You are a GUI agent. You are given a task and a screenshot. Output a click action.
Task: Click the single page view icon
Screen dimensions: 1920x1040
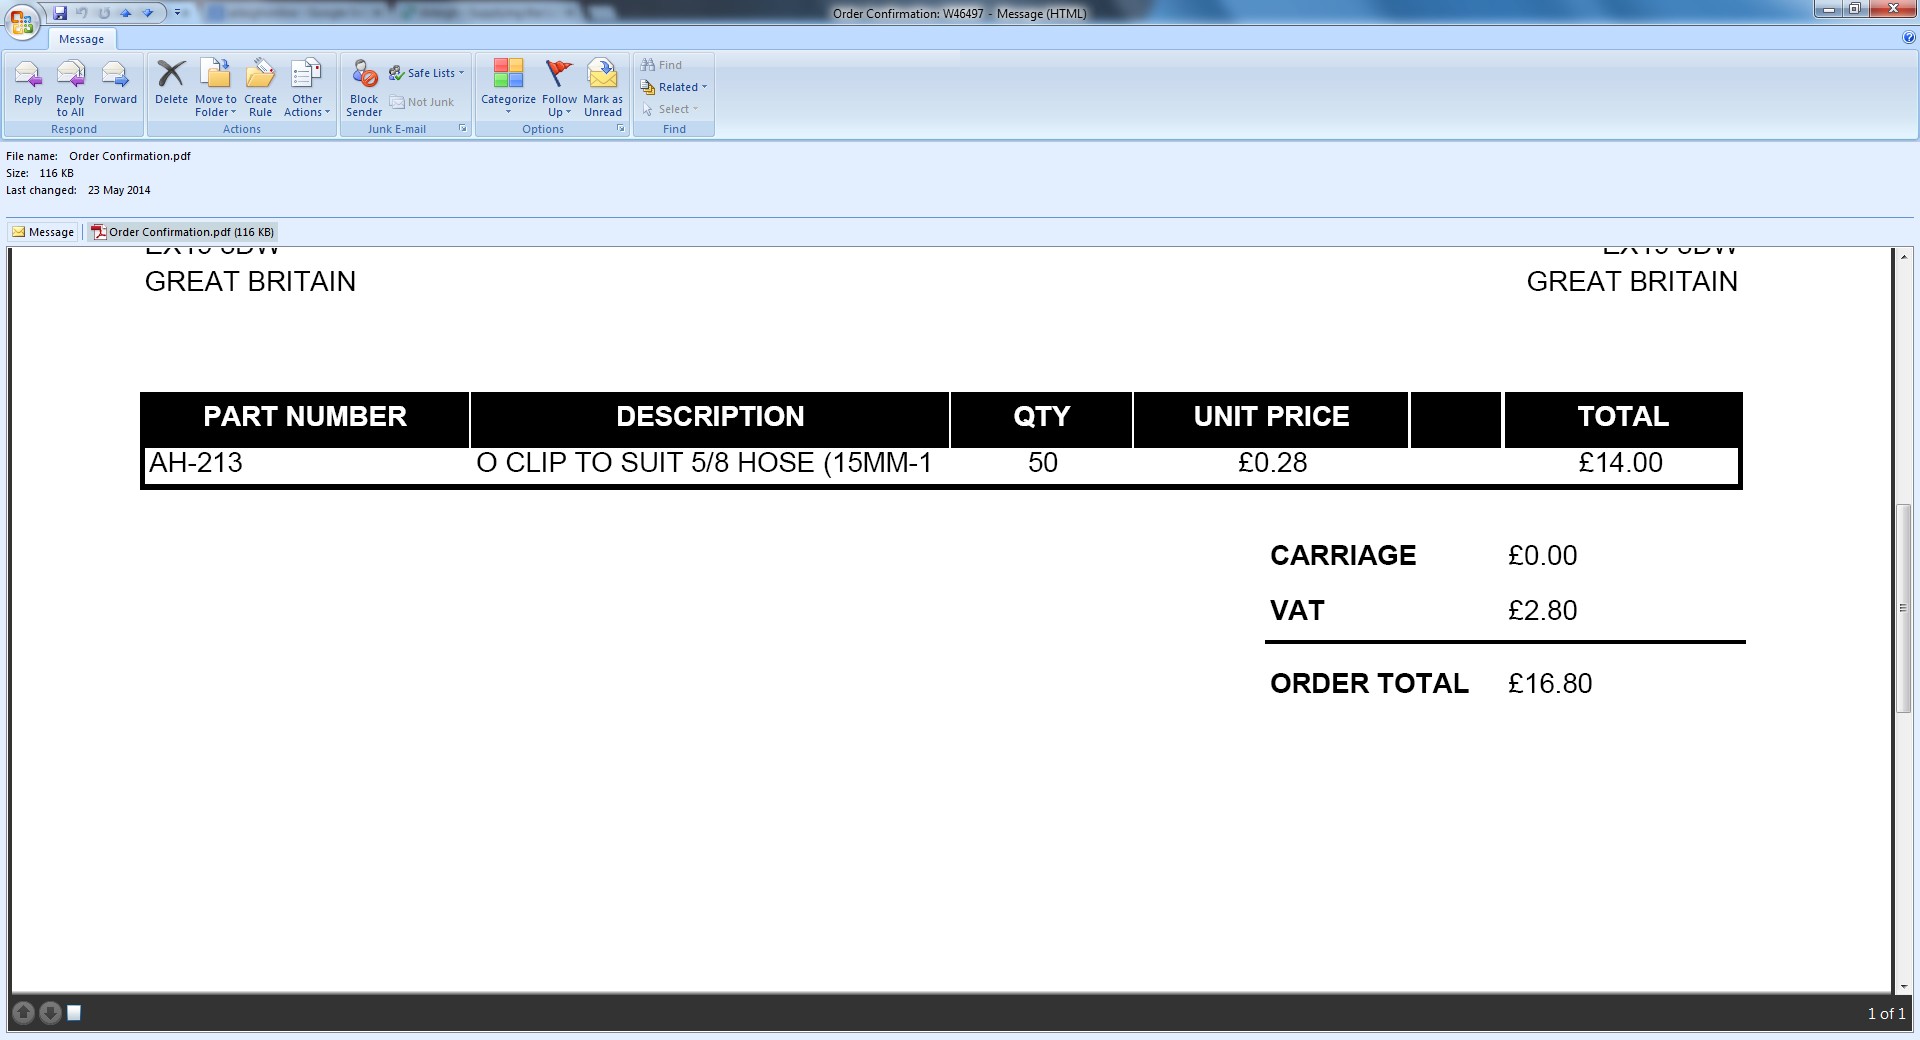click(x=74, y=1013)
